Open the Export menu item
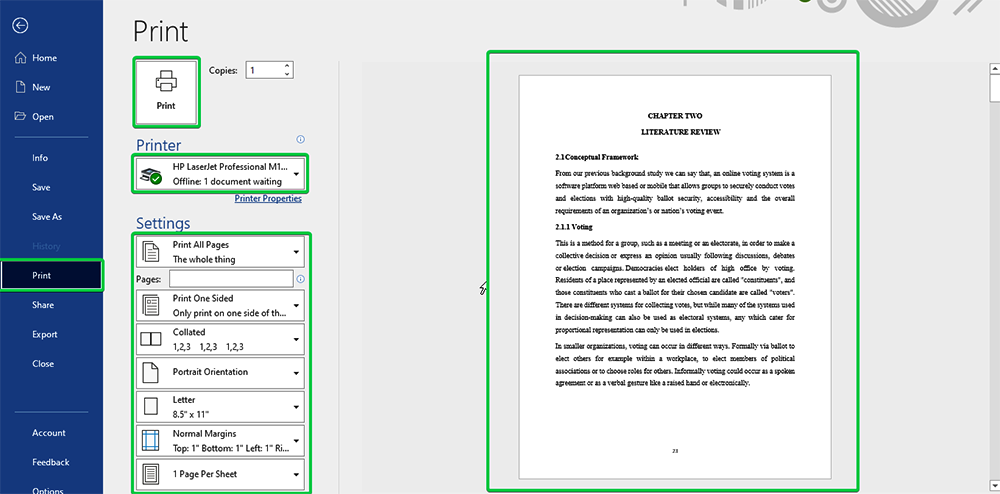Screen dimensions: 1000x494 45,334
